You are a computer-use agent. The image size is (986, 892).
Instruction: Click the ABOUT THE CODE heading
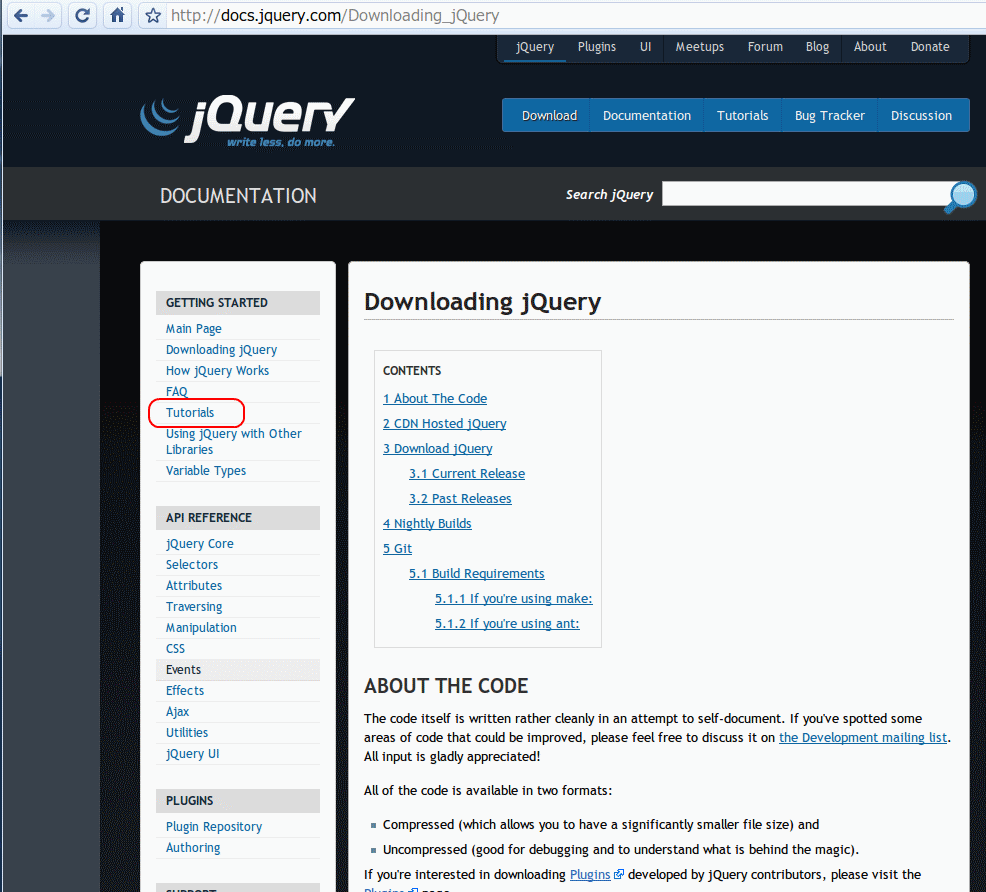446,686
